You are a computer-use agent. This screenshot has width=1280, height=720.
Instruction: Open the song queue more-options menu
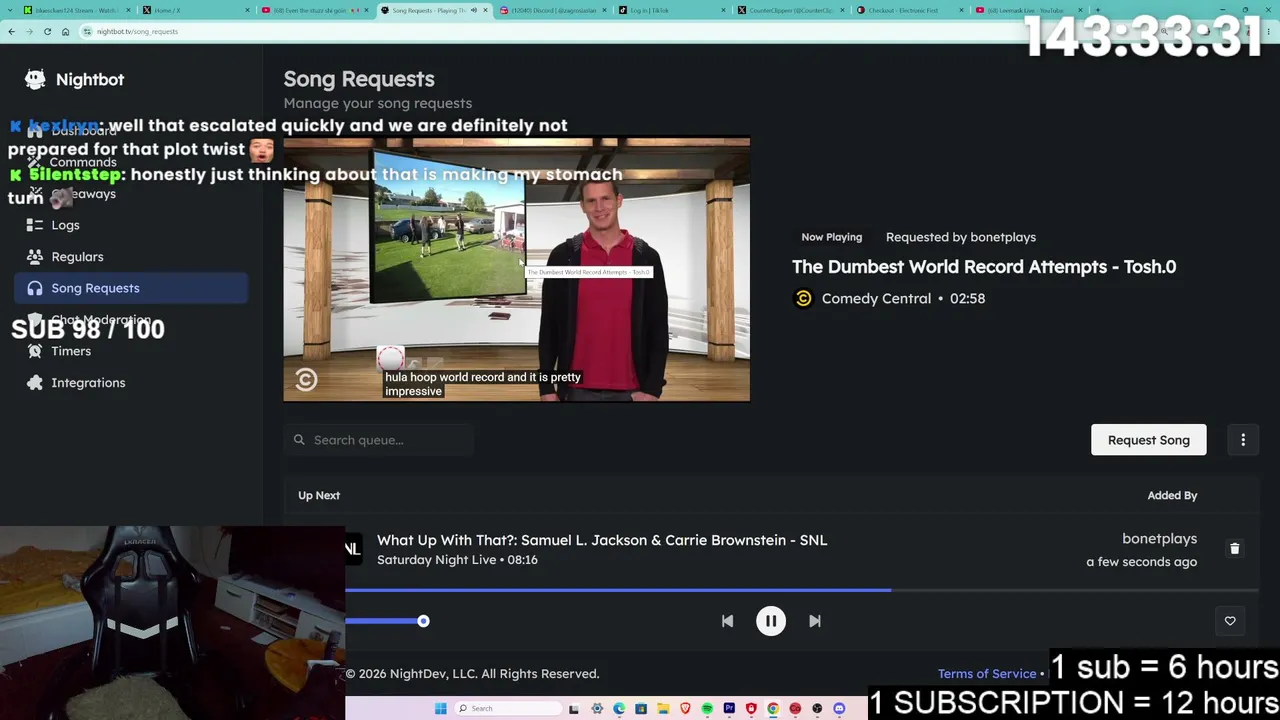click(x=1243, y=440)
